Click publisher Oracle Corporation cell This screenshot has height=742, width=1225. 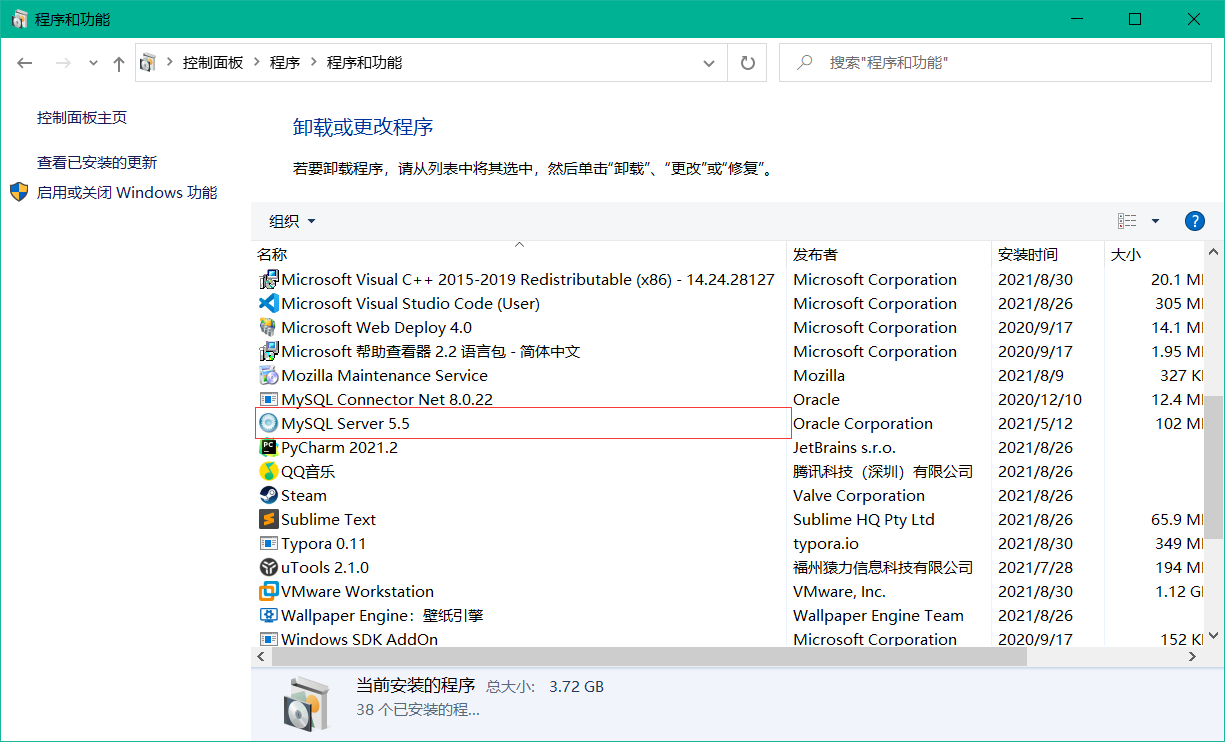pos(863,424)
